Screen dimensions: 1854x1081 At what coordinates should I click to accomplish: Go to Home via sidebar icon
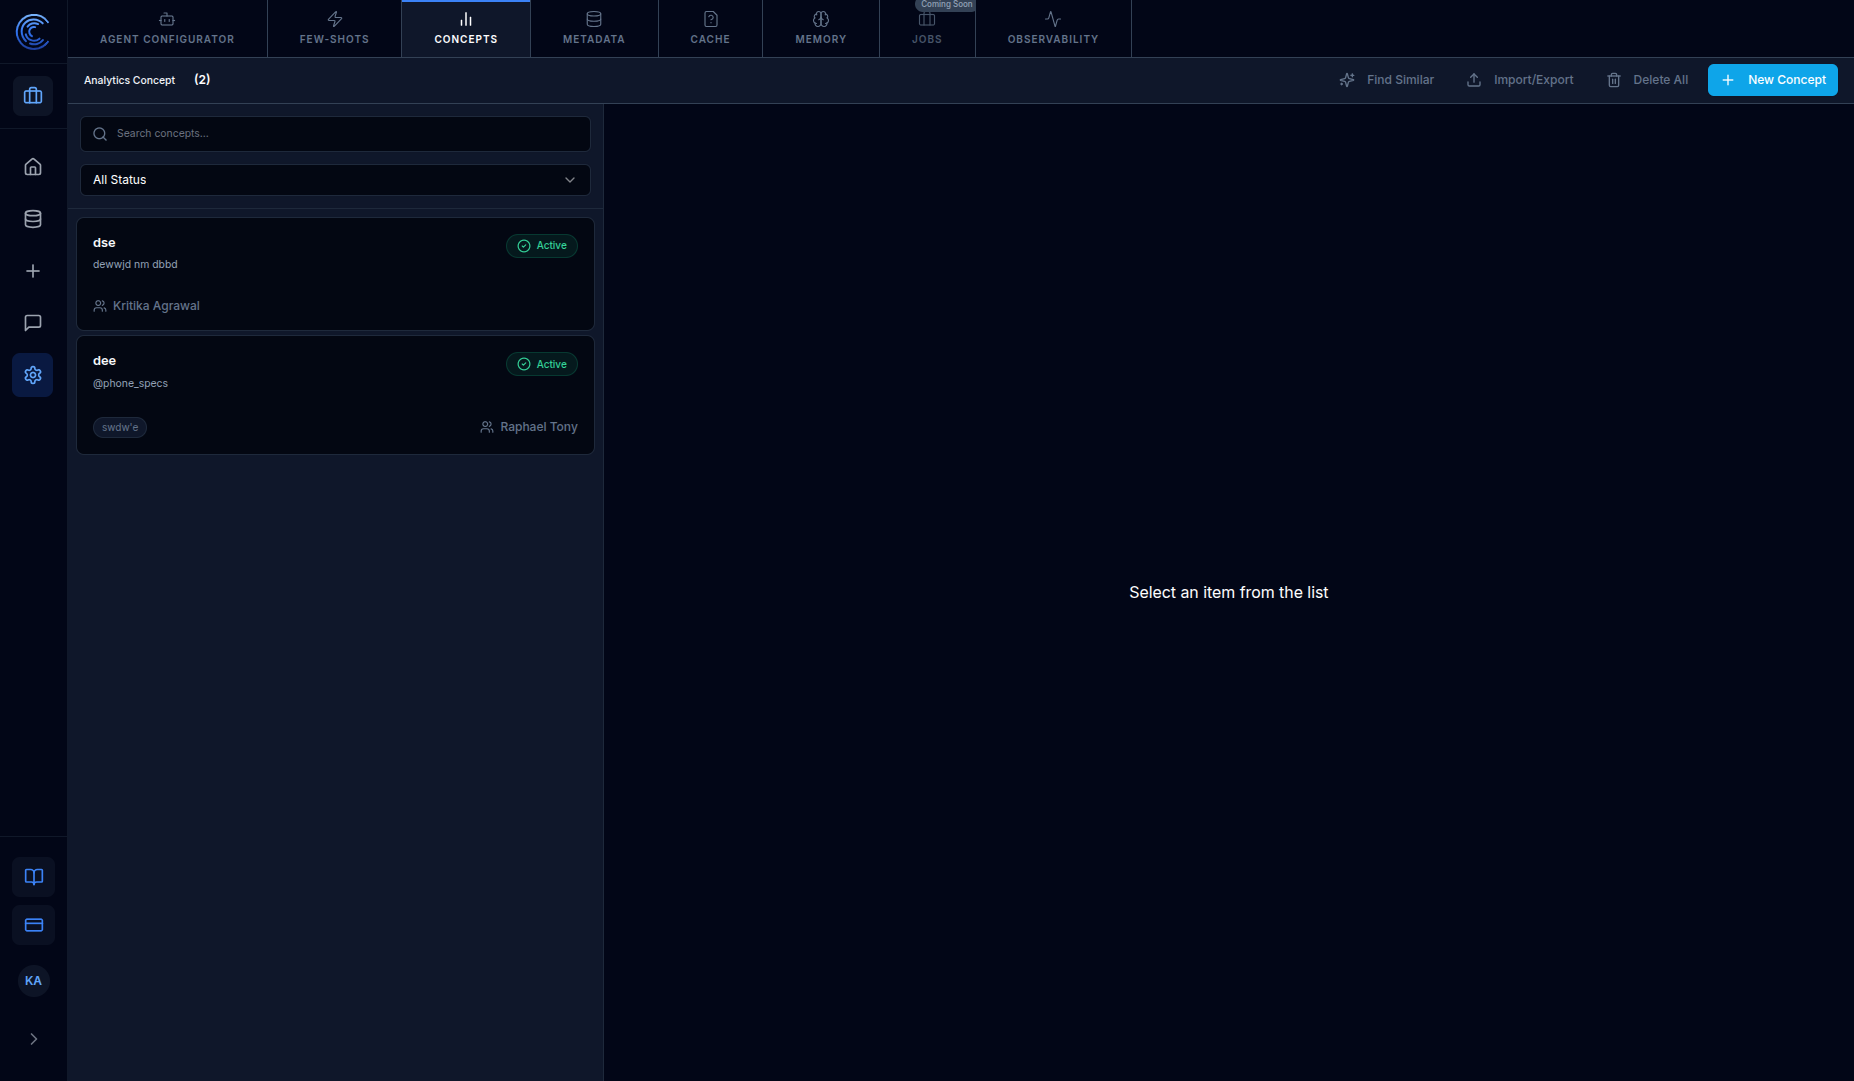click(33, 167)
